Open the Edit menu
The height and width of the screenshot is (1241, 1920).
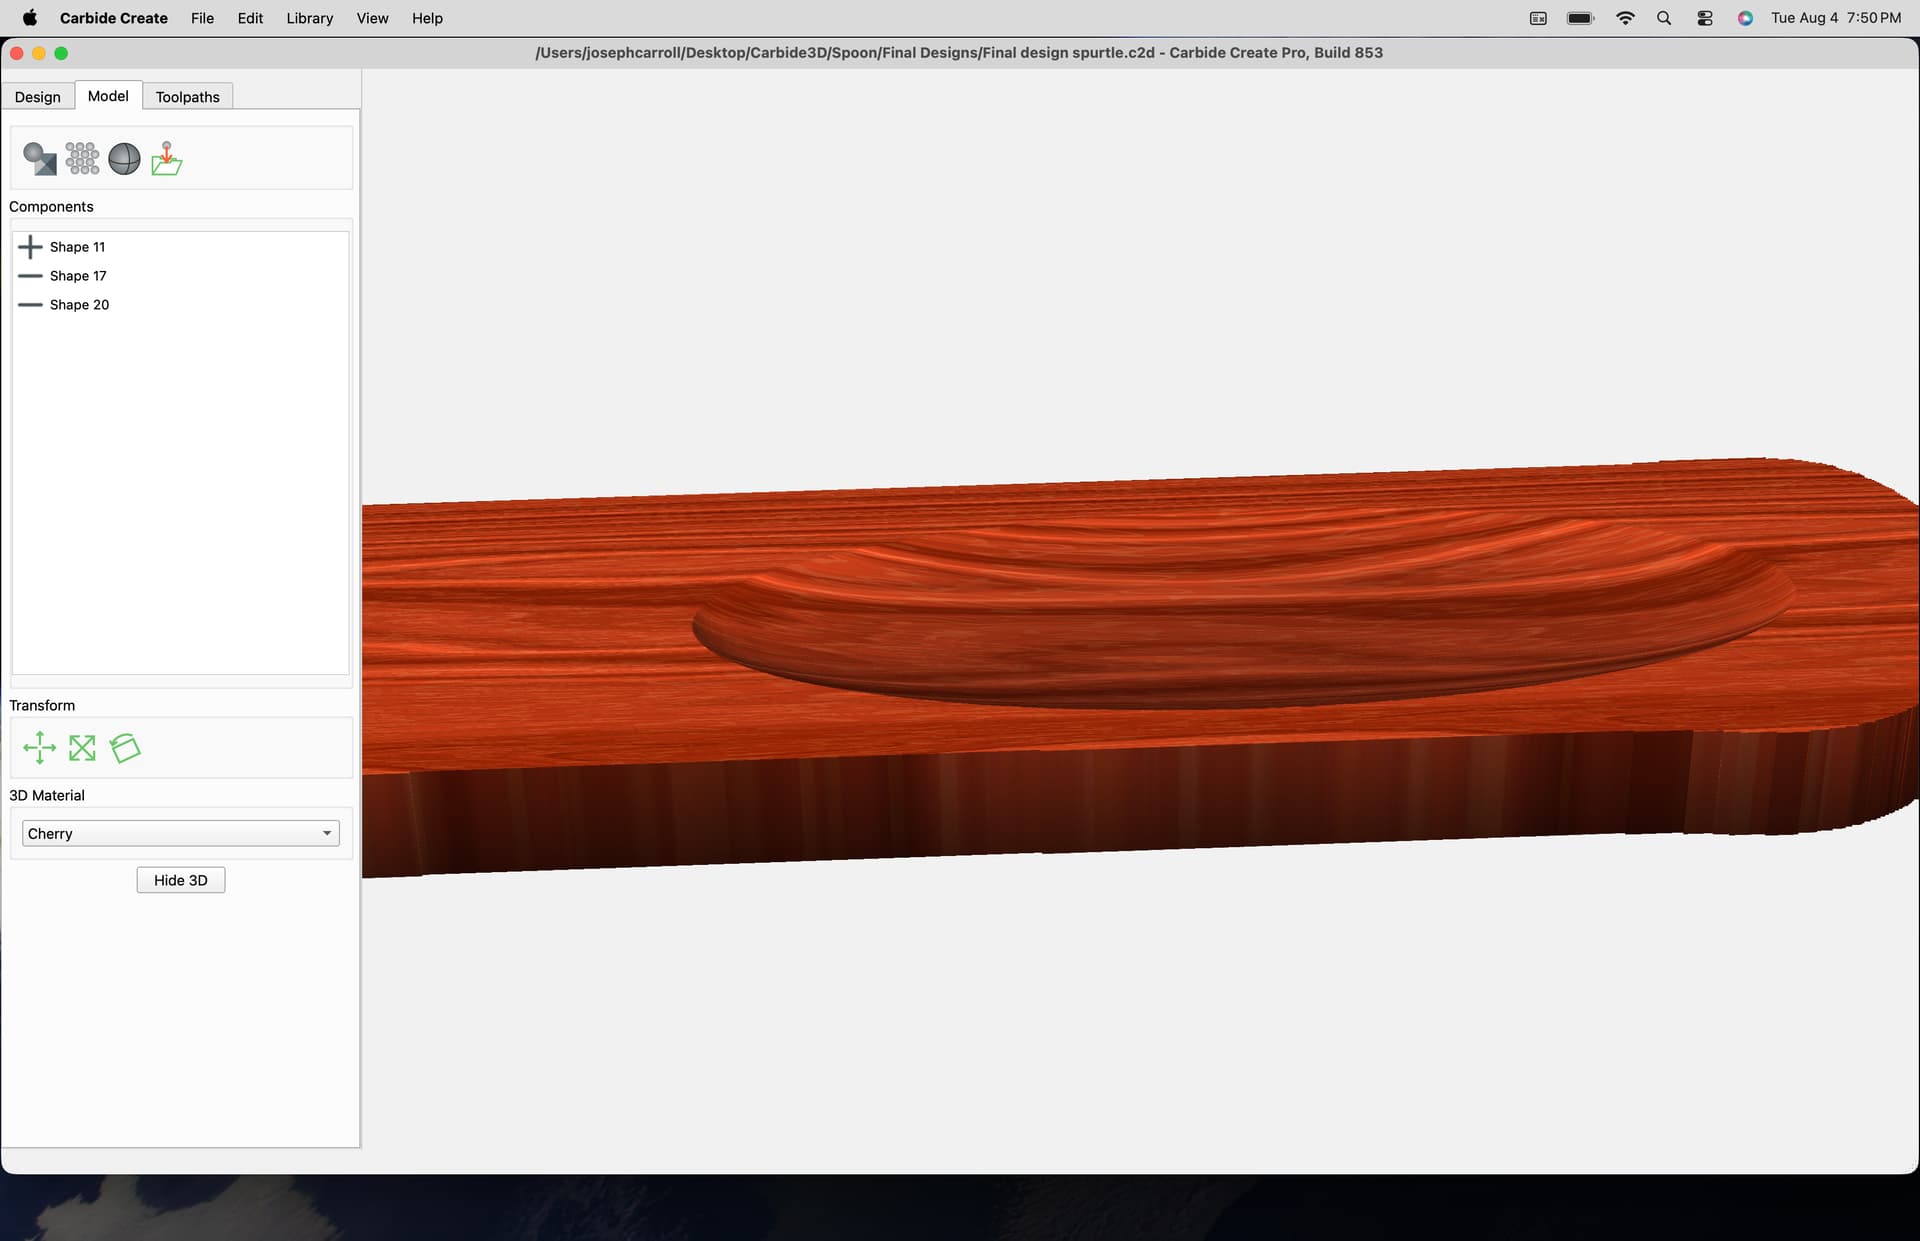pos(250,18)
